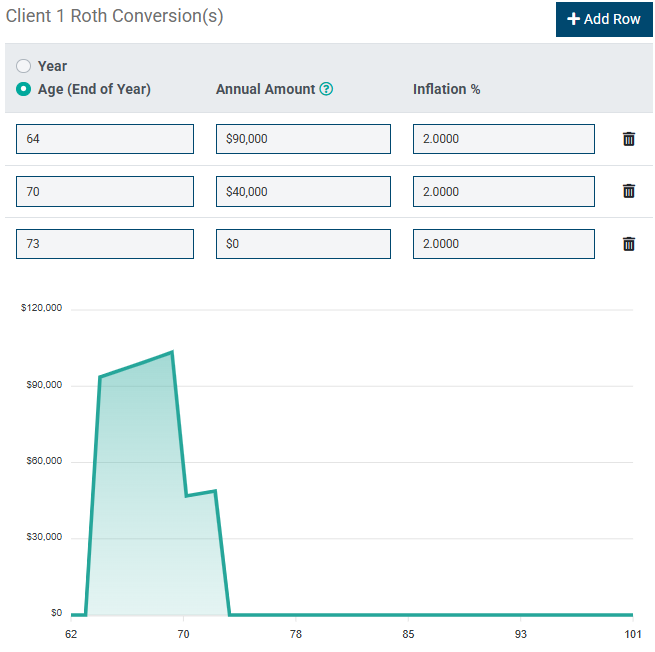Screen dimensions: 655x652
Task: Click the chart line's first rise near $90,000
Action: tap(100, 377)
